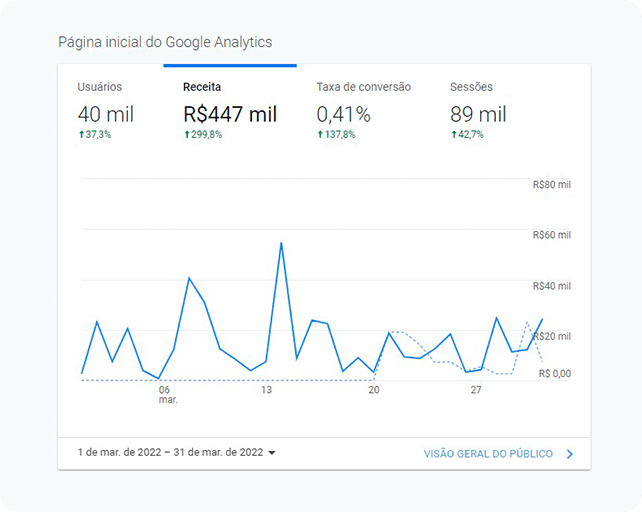This screenshot has height=512, width=642.
Task: Click the 1 de mar. de 2022 – 31 de mar. de 2022 text
Action: pos(170,452)
